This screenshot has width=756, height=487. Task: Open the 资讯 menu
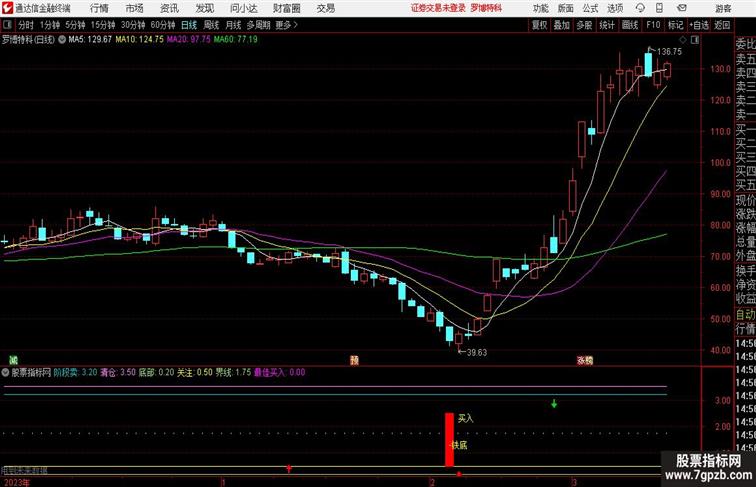pos(169,8)
